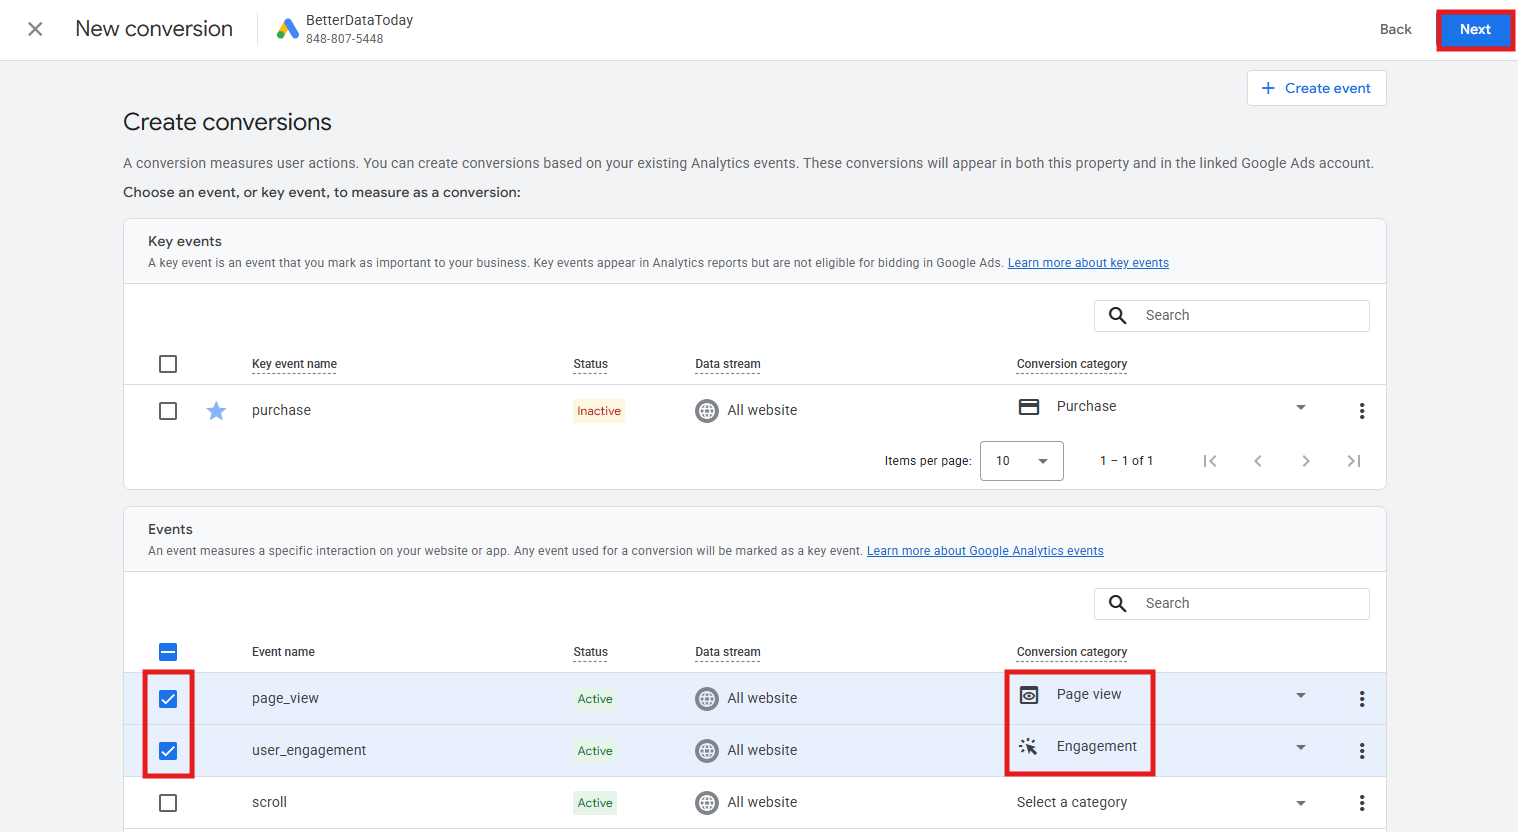
Task: Uncheck the page_view event checkbox
Action: pyautogui.click(x=168, y=699)
